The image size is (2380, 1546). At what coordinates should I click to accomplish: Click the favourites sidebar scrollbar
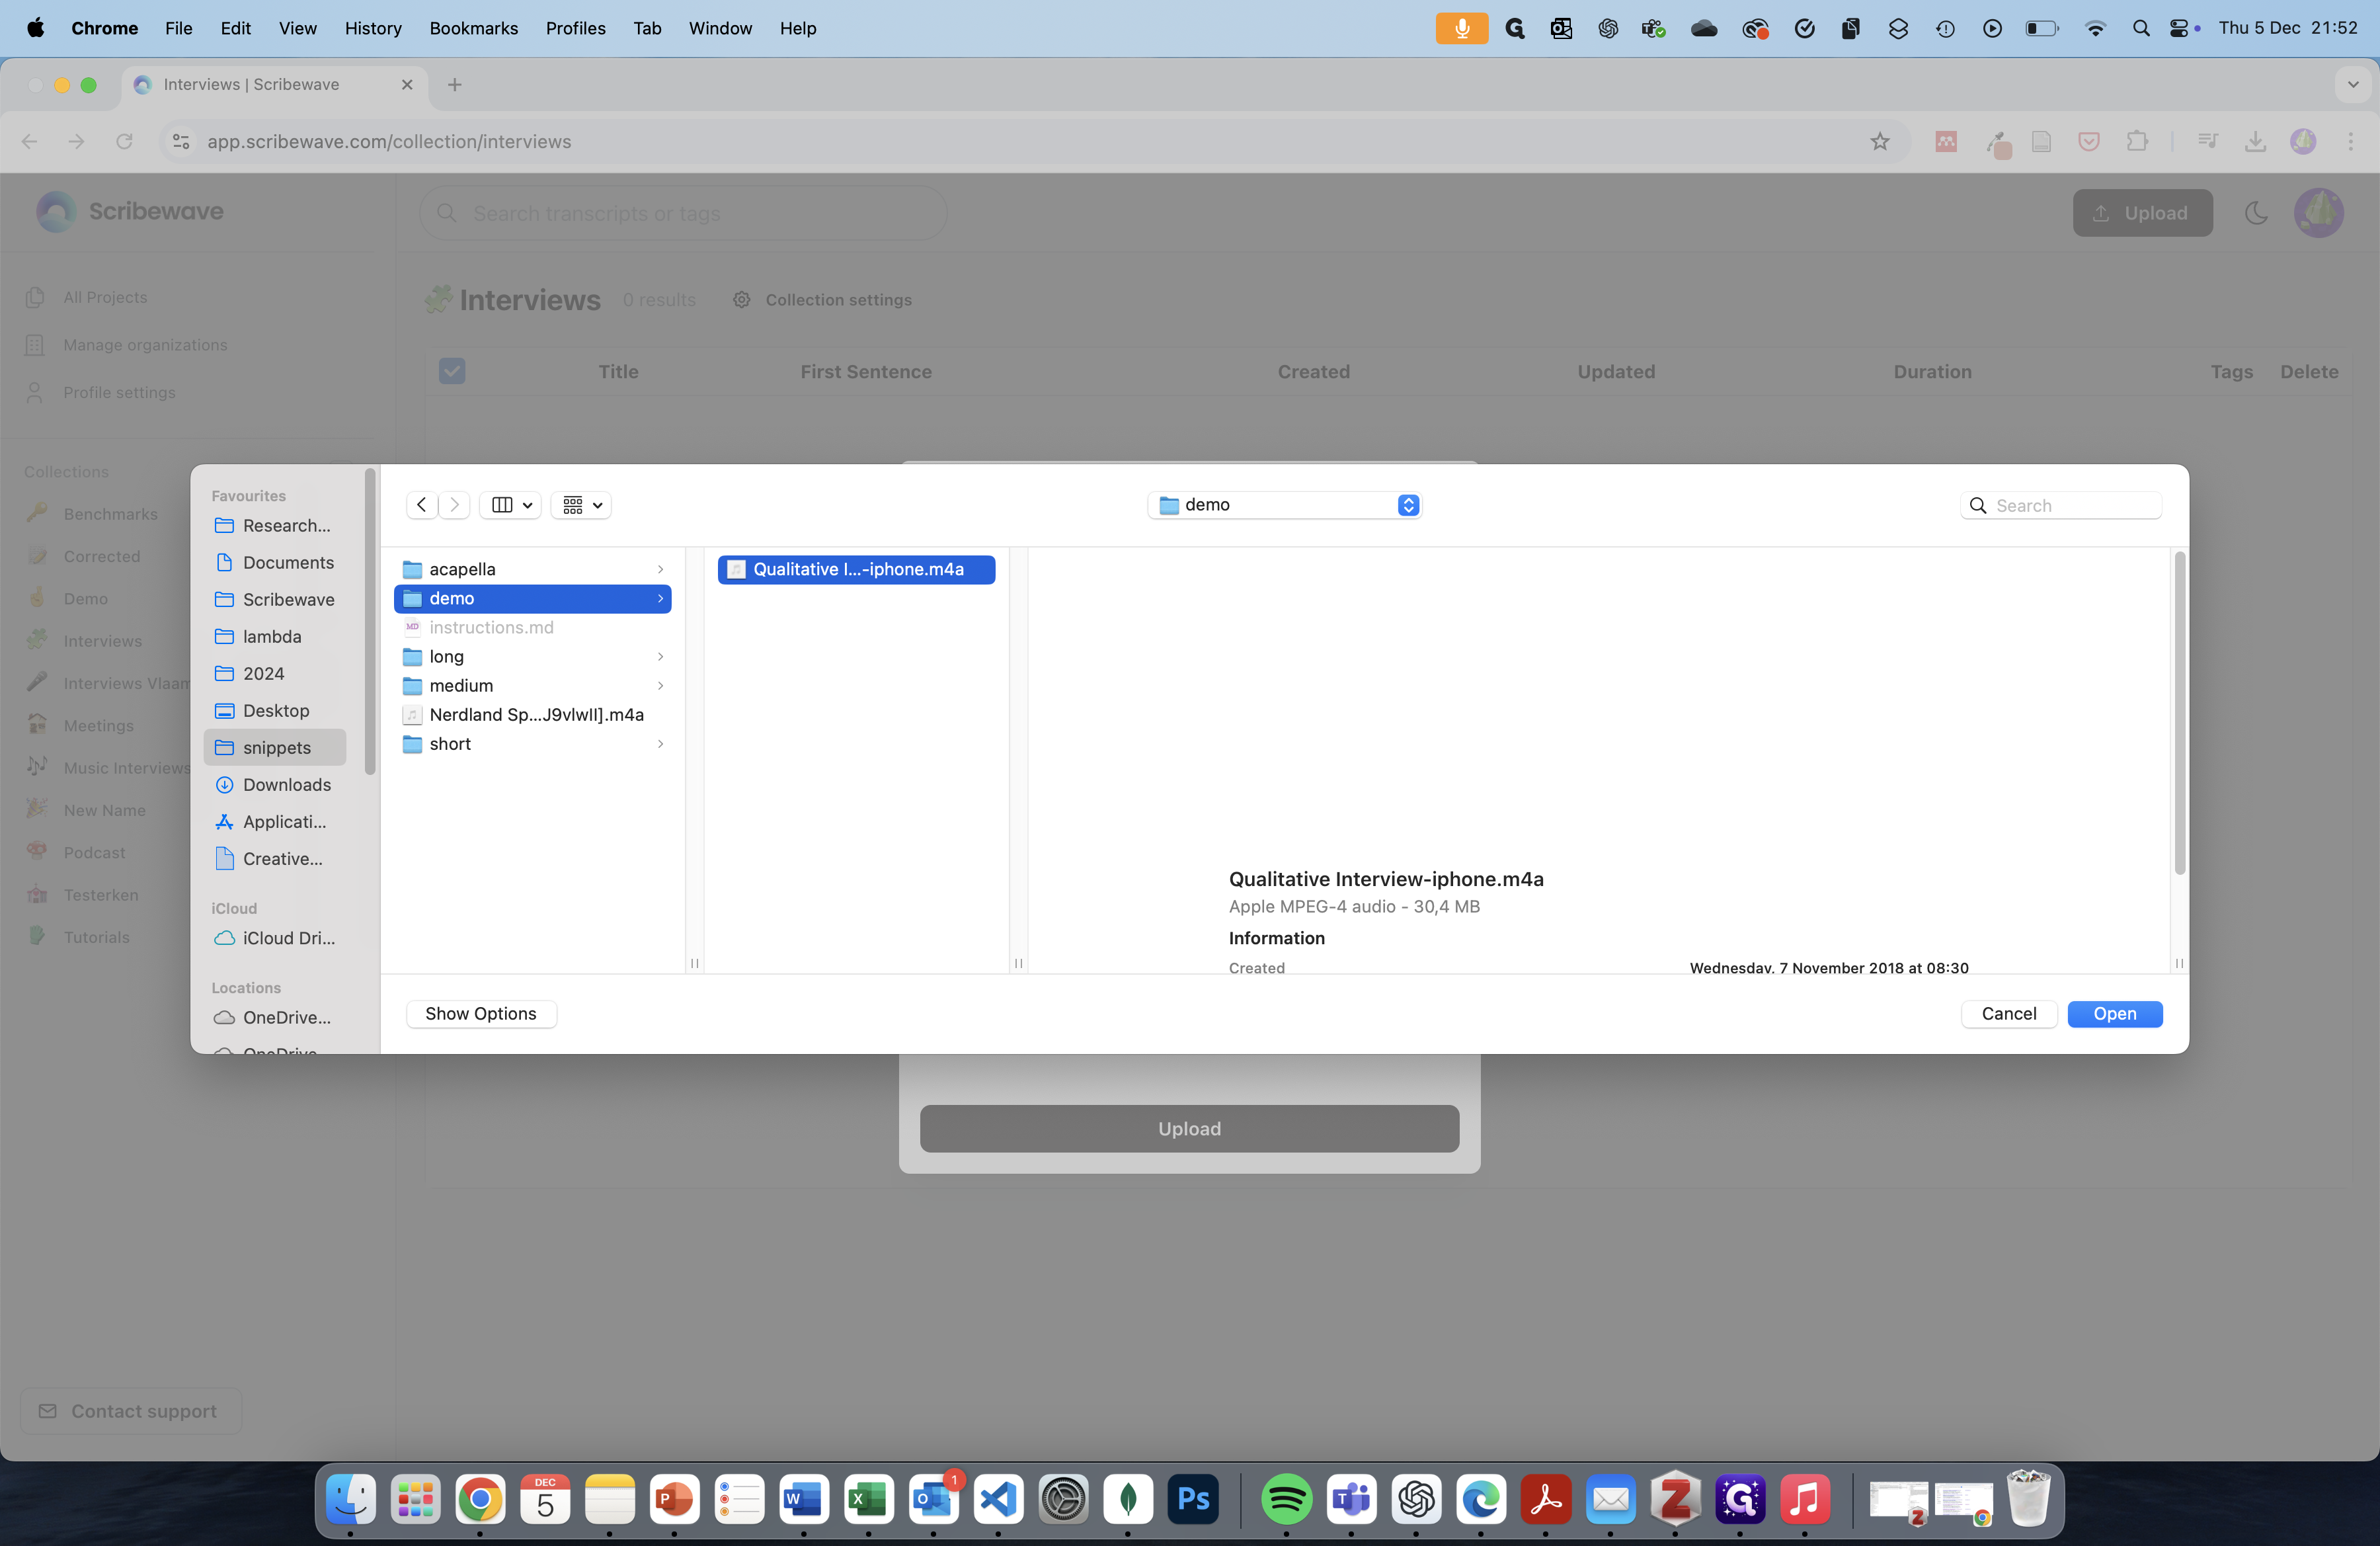point(370,620)
